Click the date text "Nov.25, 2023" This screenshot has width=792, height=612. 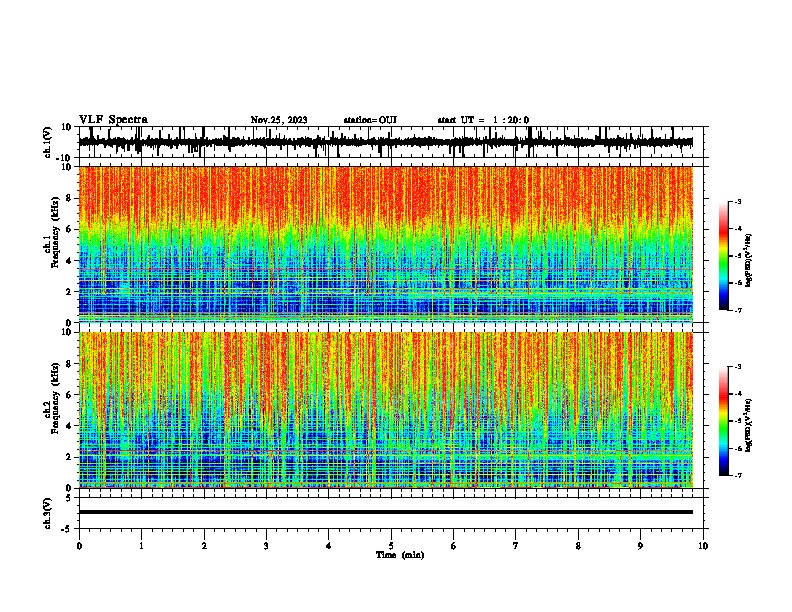(x=279, y=120)
